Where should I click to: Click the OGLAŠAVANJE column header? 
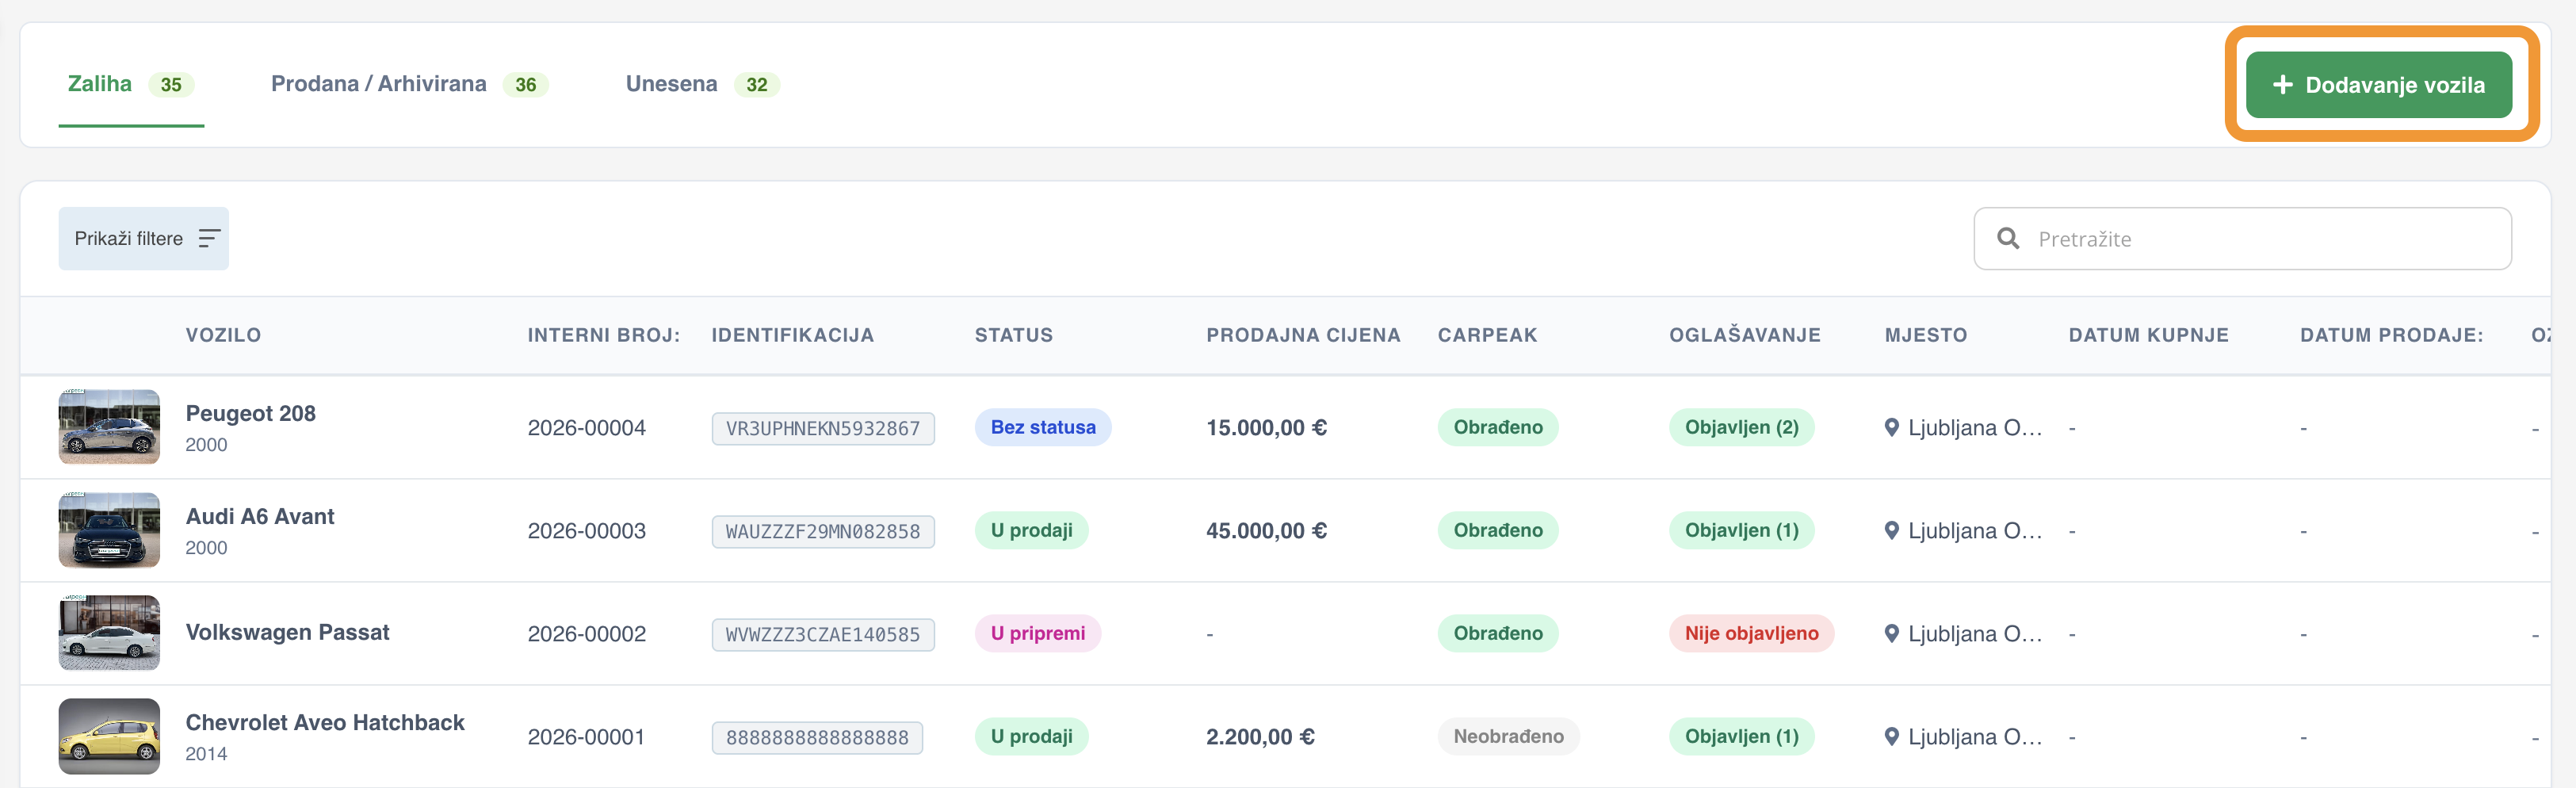pos(1745,335)
